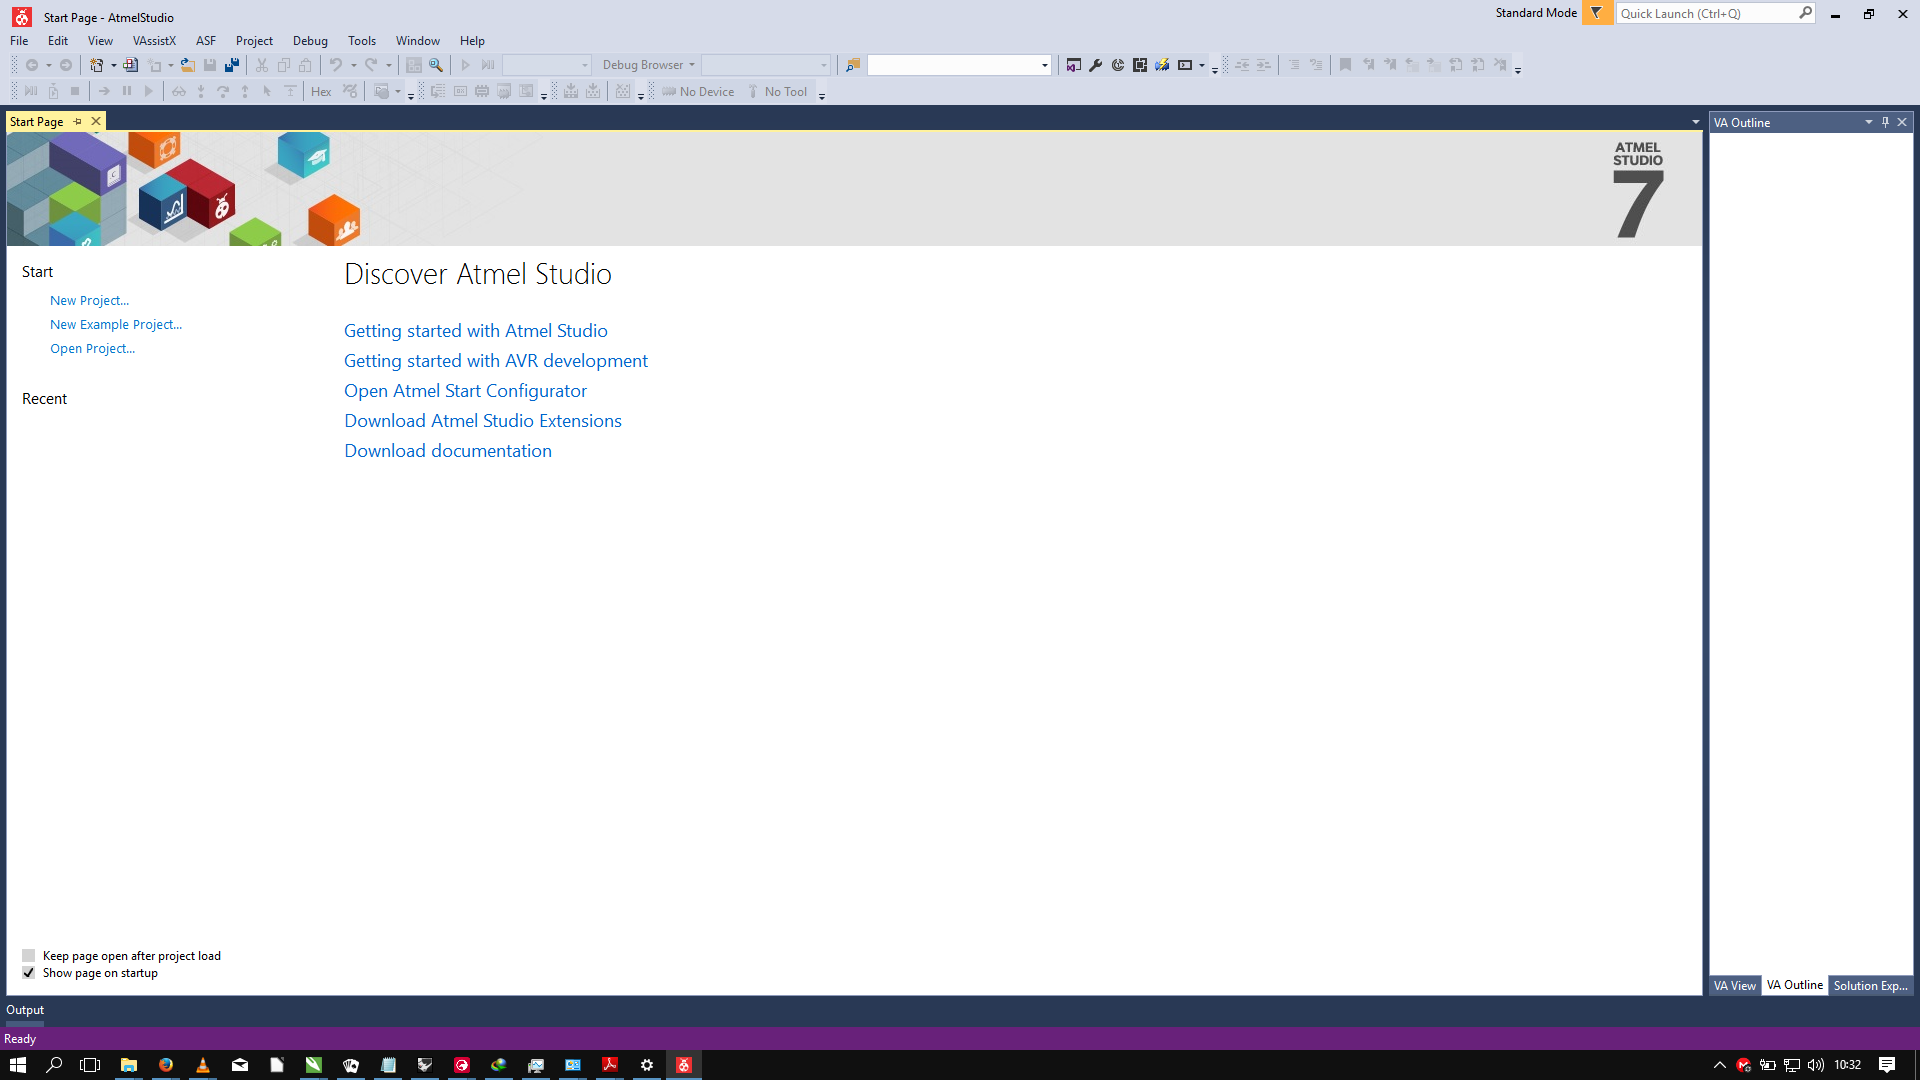Click the orange filter funnel icon
This screenshot has height=1080, width=1920.
(x=1597, y=13)
